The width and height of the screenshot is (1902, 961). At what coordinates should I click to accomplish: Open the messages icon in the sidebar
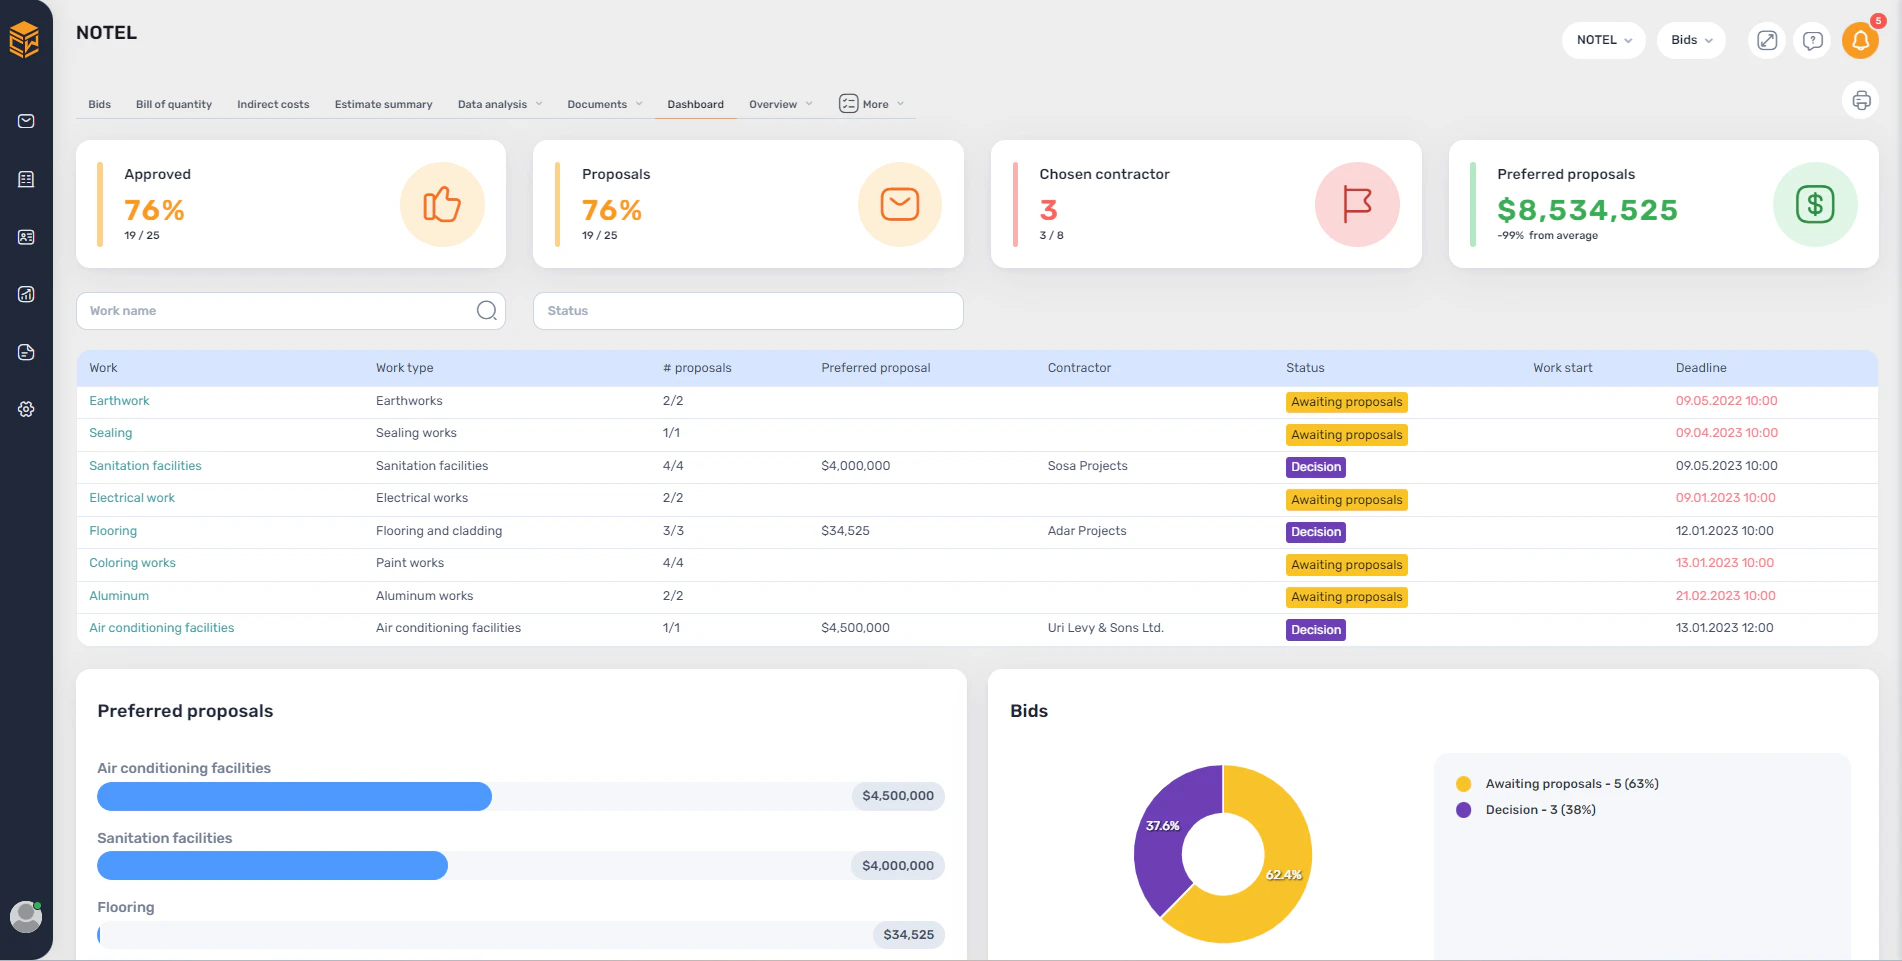click(x=26, y=121)
